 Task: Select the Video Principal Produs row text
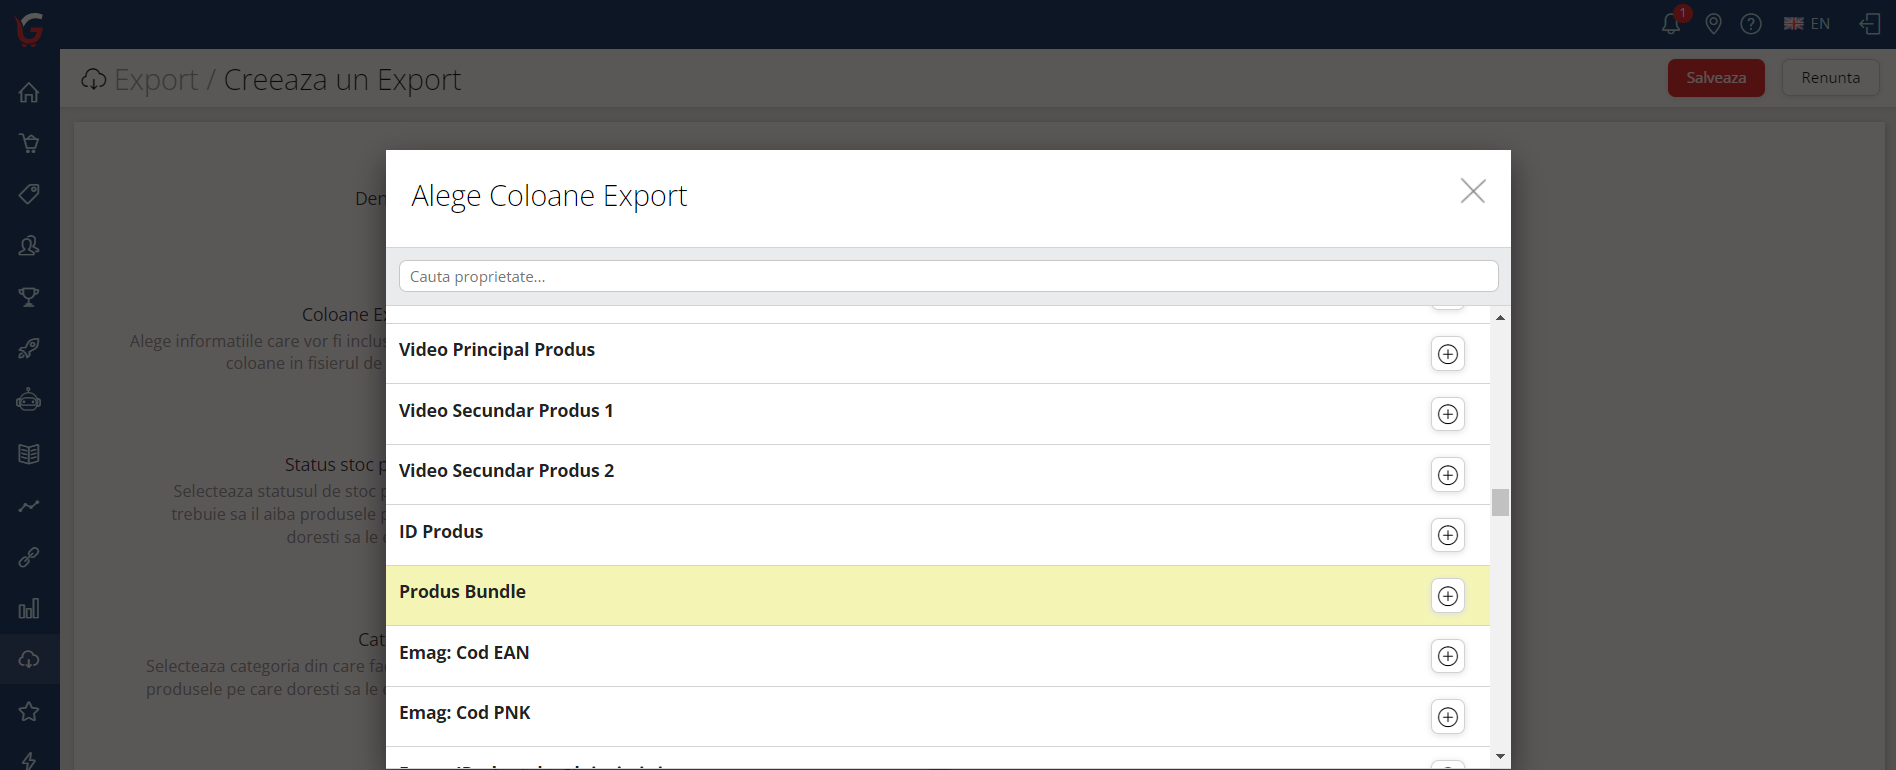[x=497, y=350]
